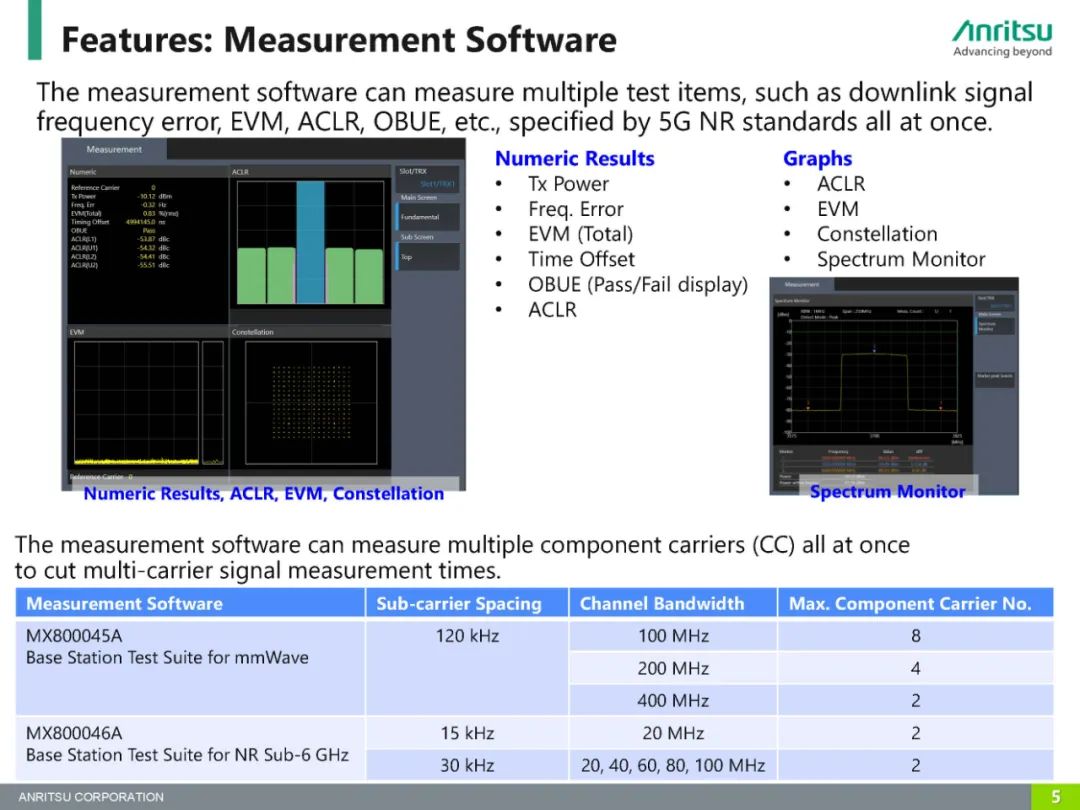Click the slide title 'Features: Measurement Software'
The image size is (1080, 810).
tap(339, 39)
